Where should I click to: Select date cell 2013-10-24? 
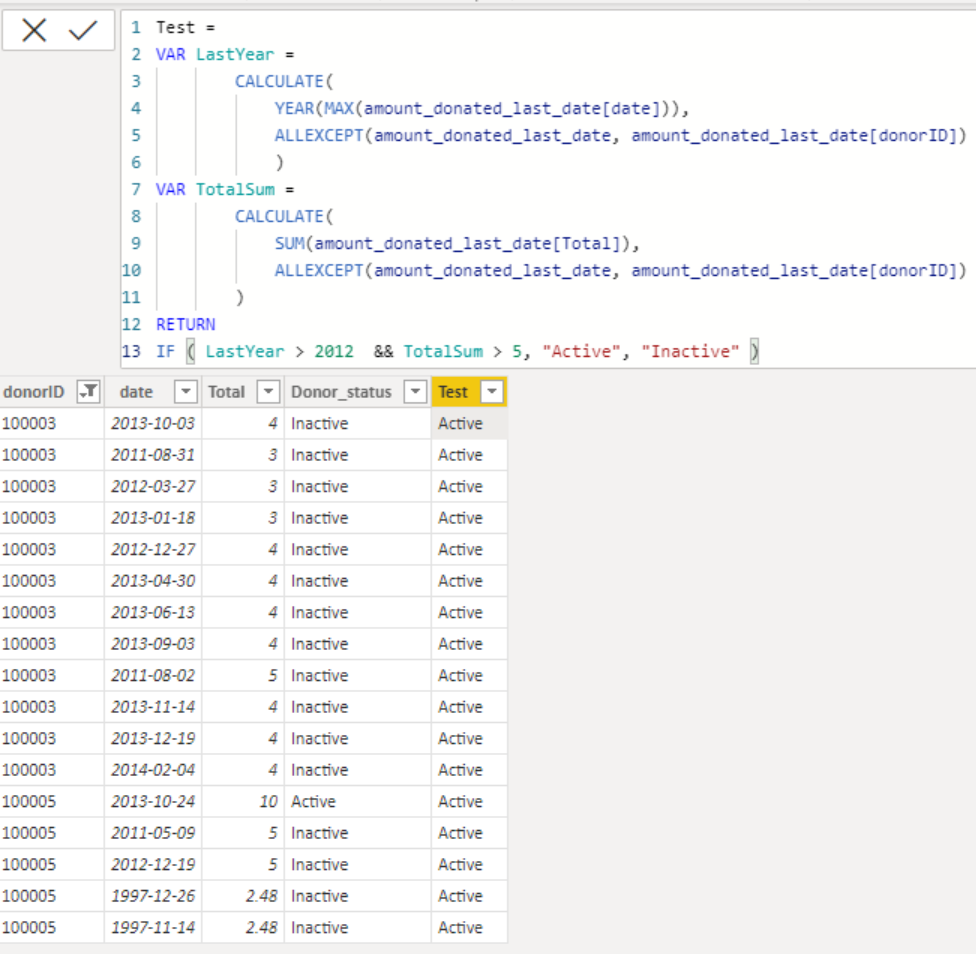(153, 802)
